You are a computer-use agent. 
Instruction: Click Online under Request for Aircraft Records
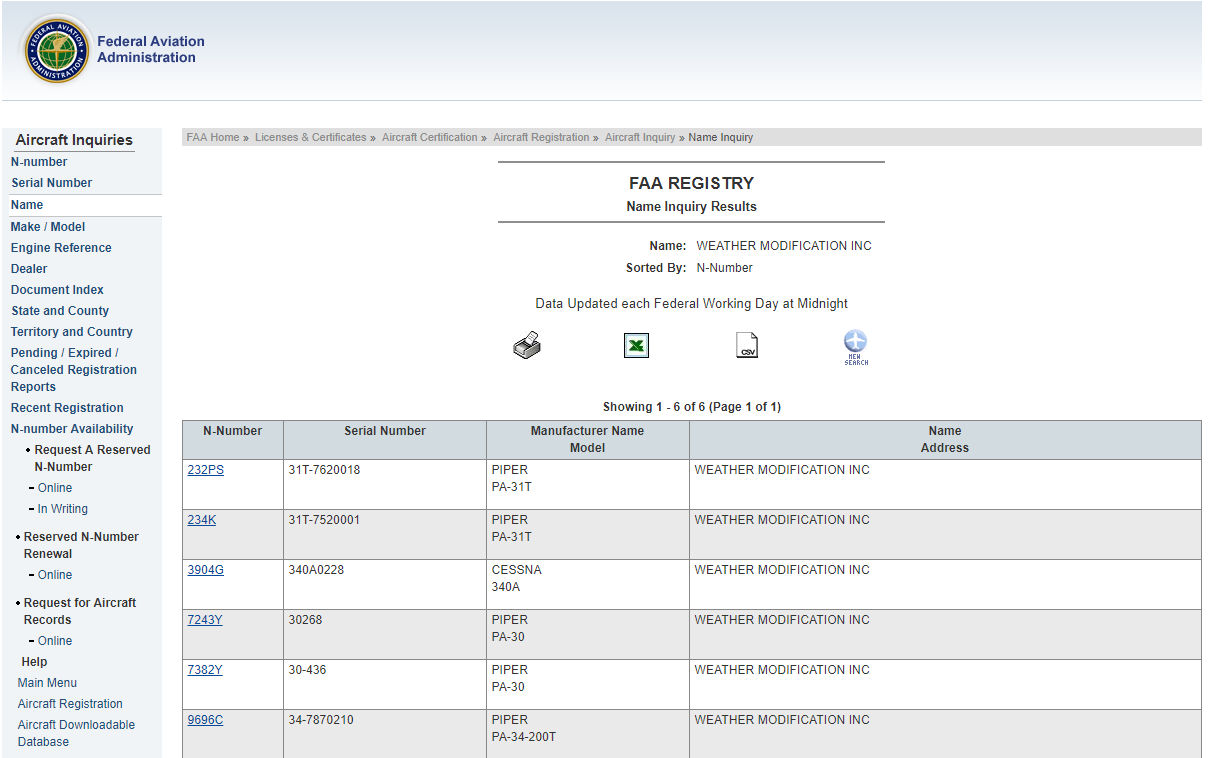pos(55,641)
